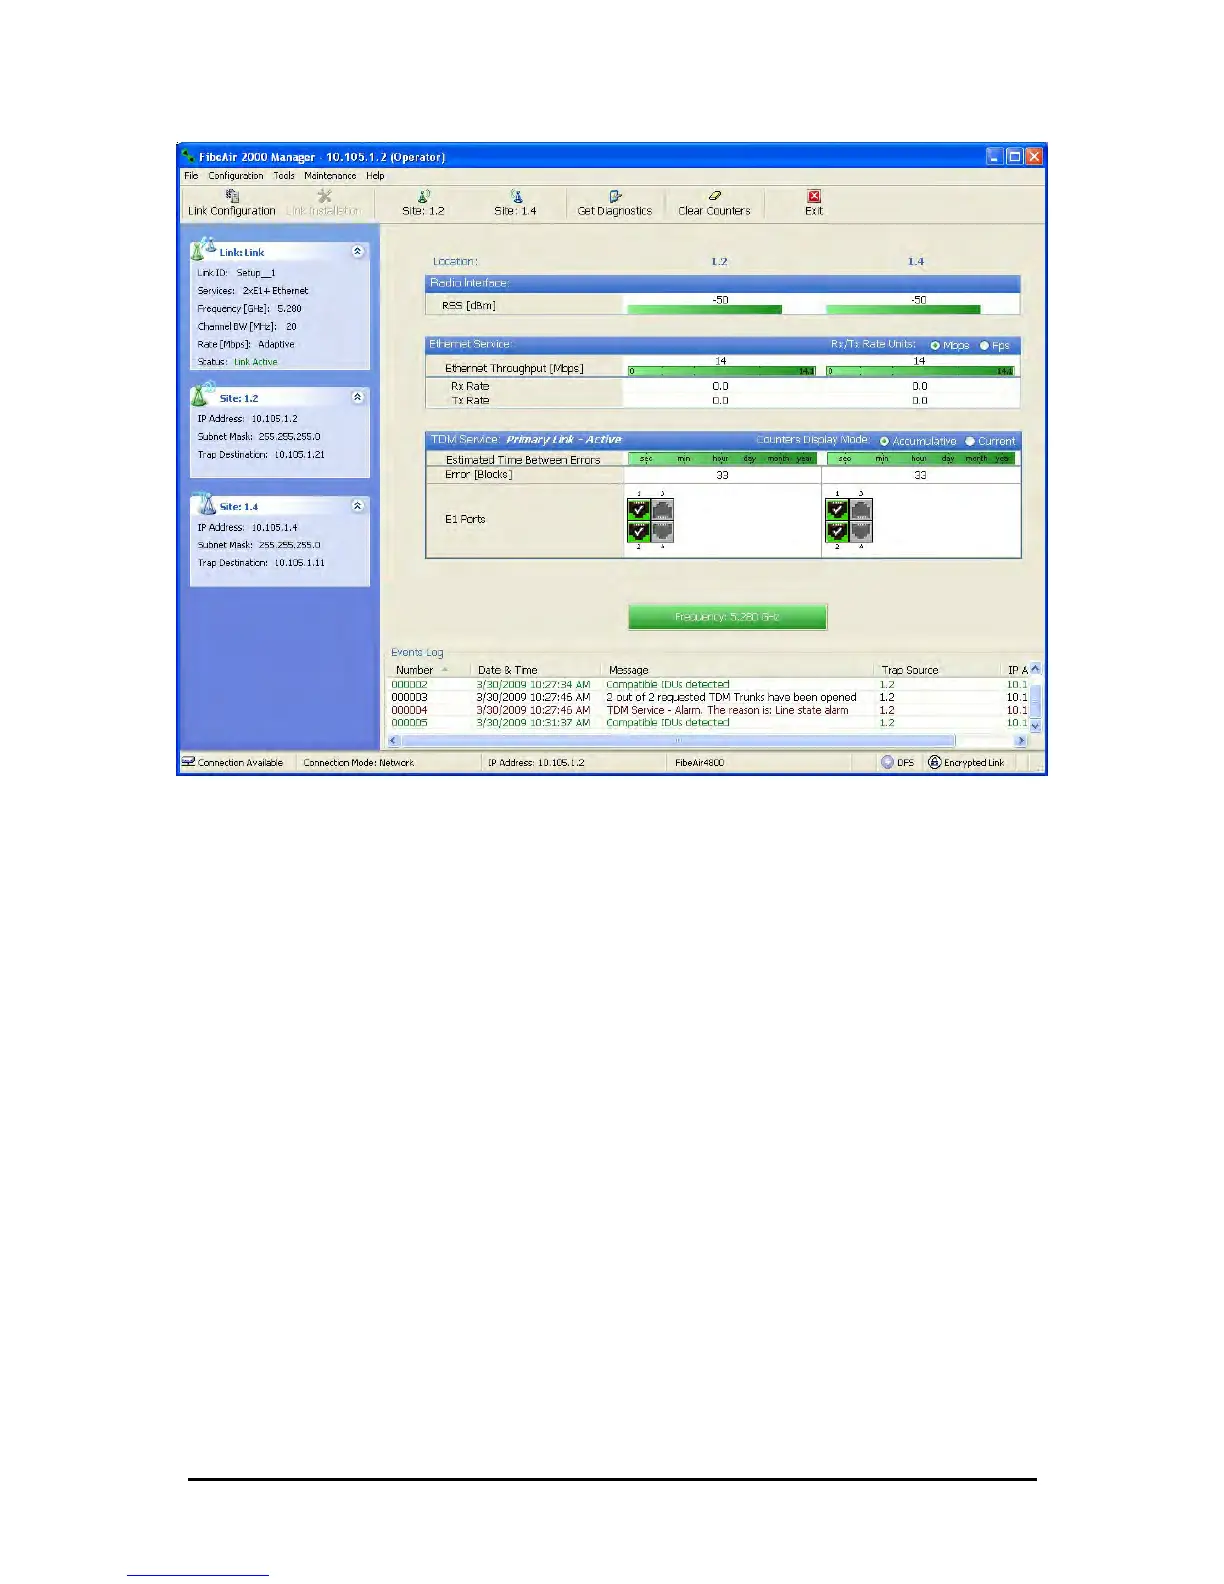
Task: Click the antenna icon in Link: Link panel
Action: (204, 249)
